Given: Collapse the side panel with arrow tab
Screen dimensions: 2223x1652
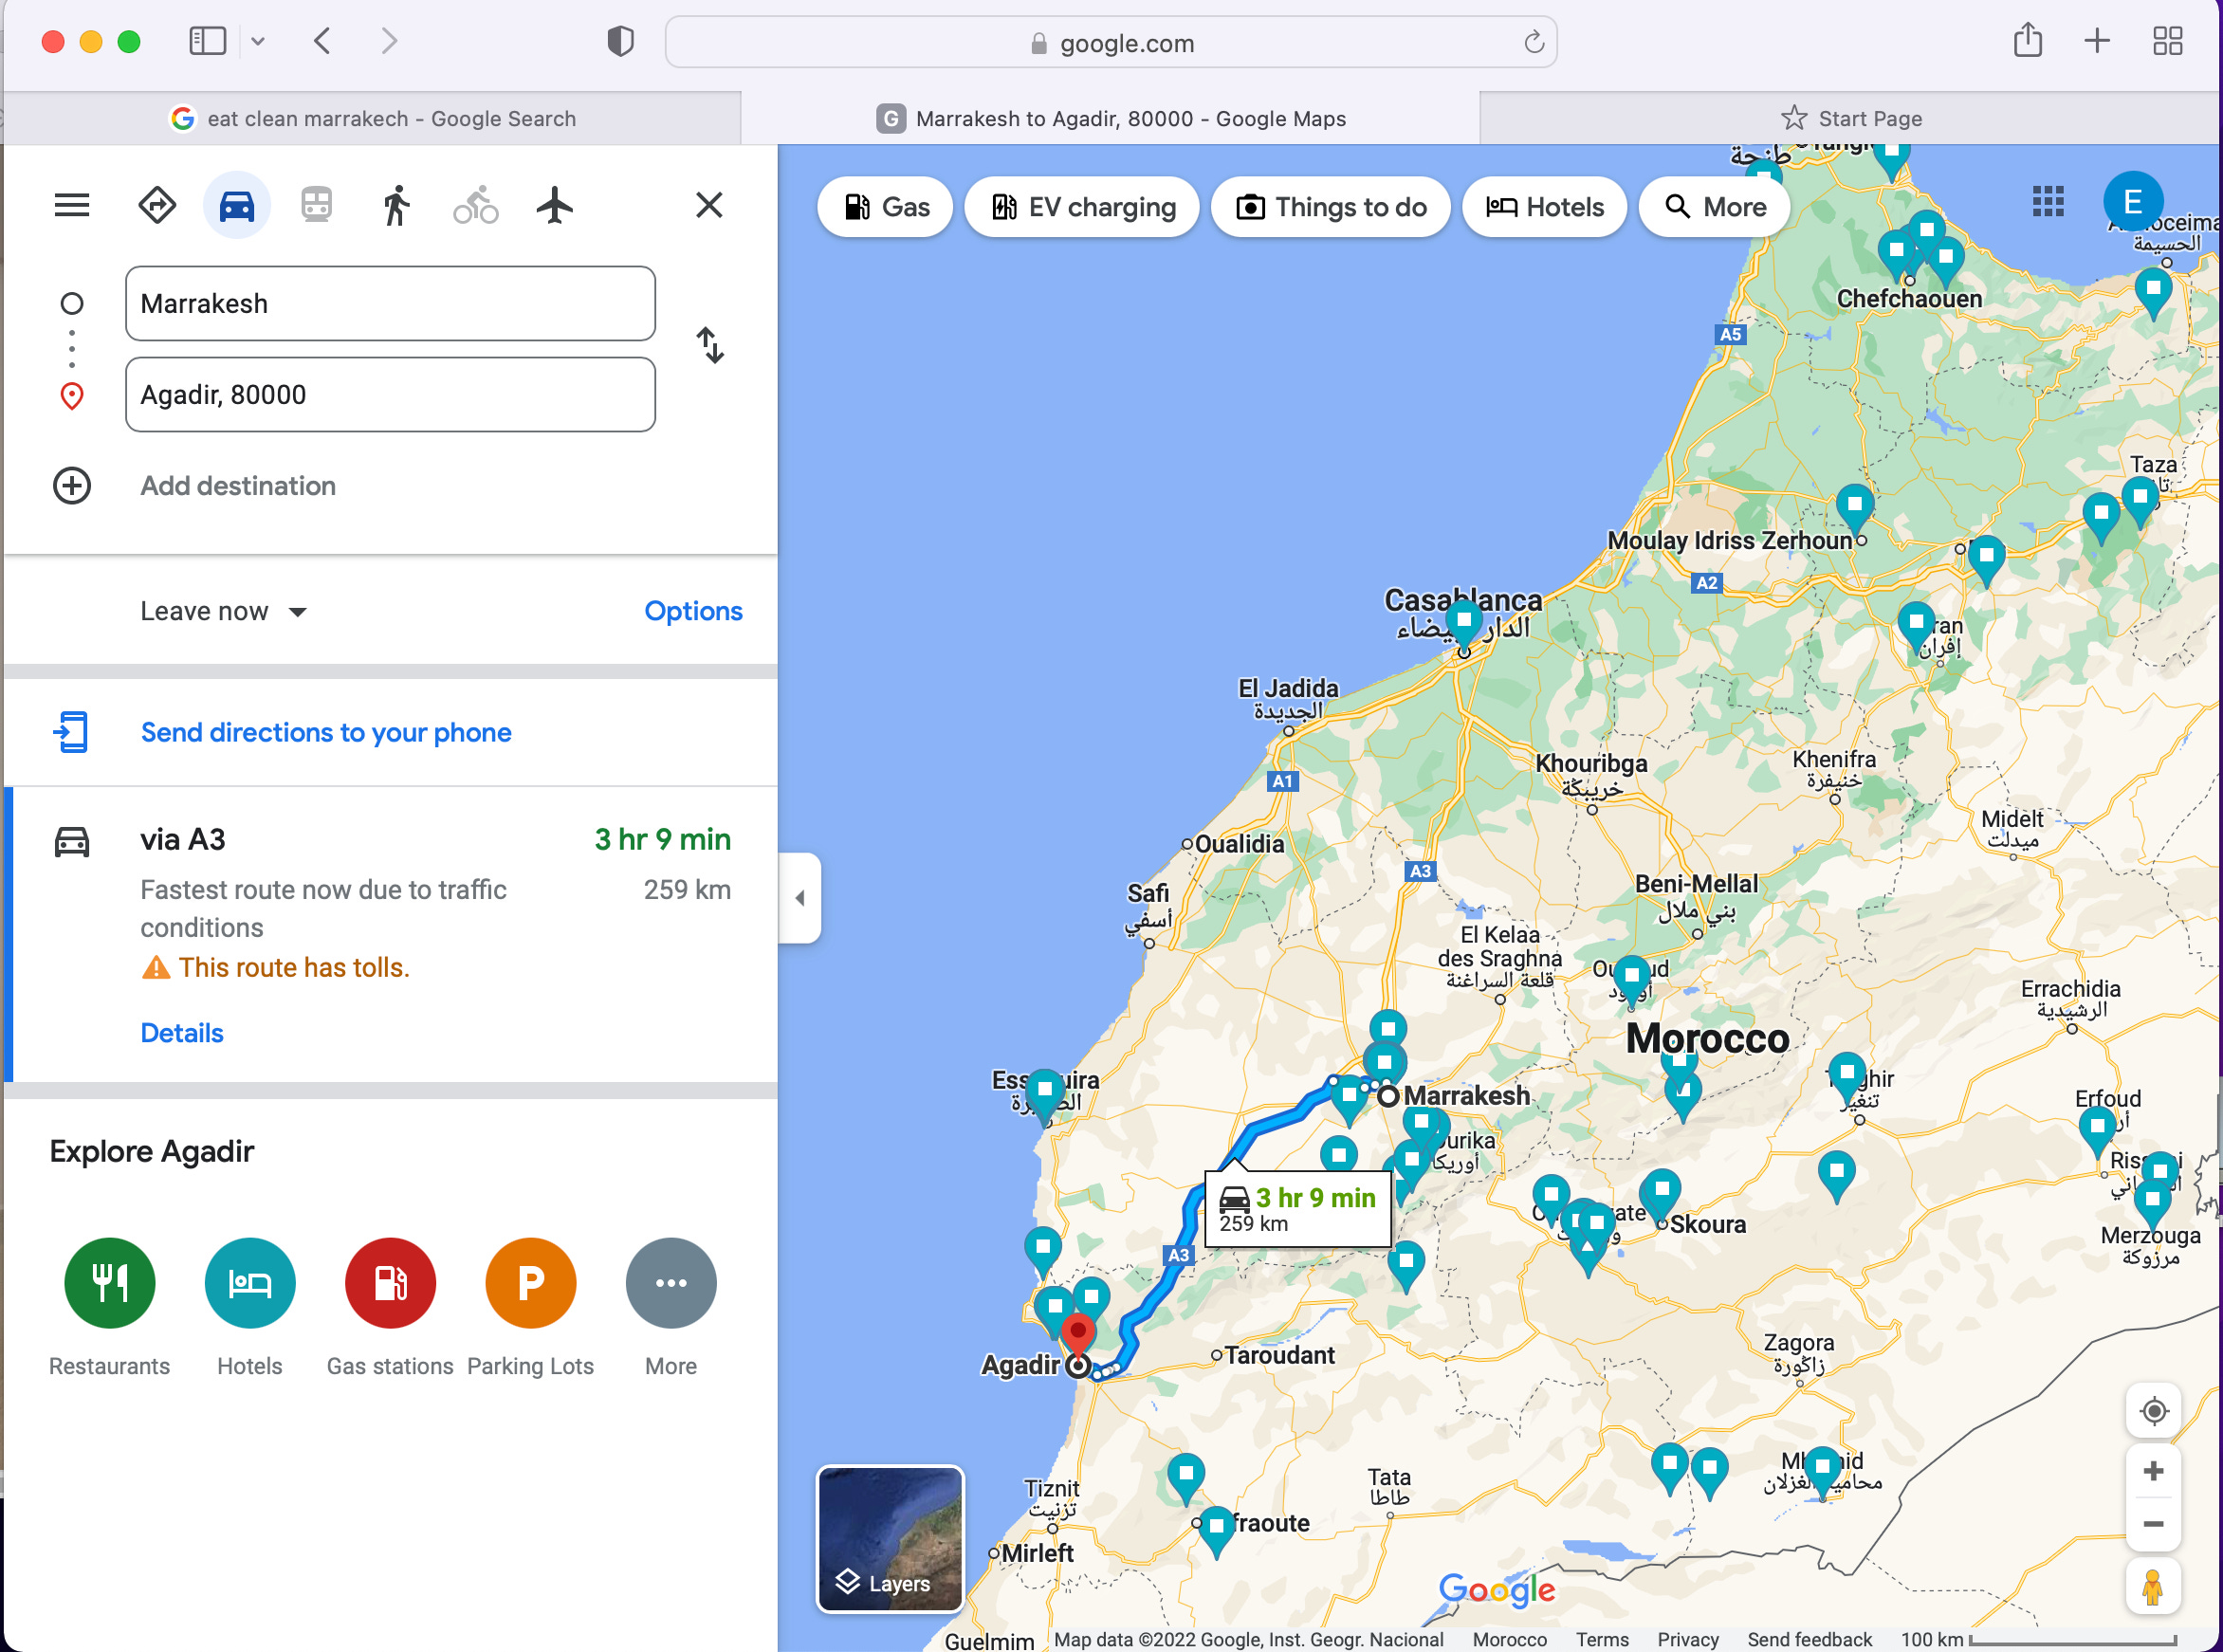Looking at the screenshot, I should coord(800,898).
